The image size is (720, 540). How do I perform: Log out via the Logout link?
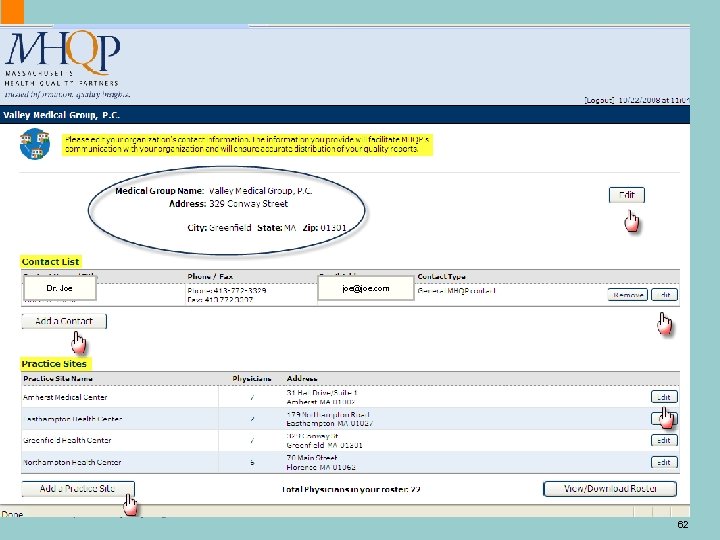(599, 100)
